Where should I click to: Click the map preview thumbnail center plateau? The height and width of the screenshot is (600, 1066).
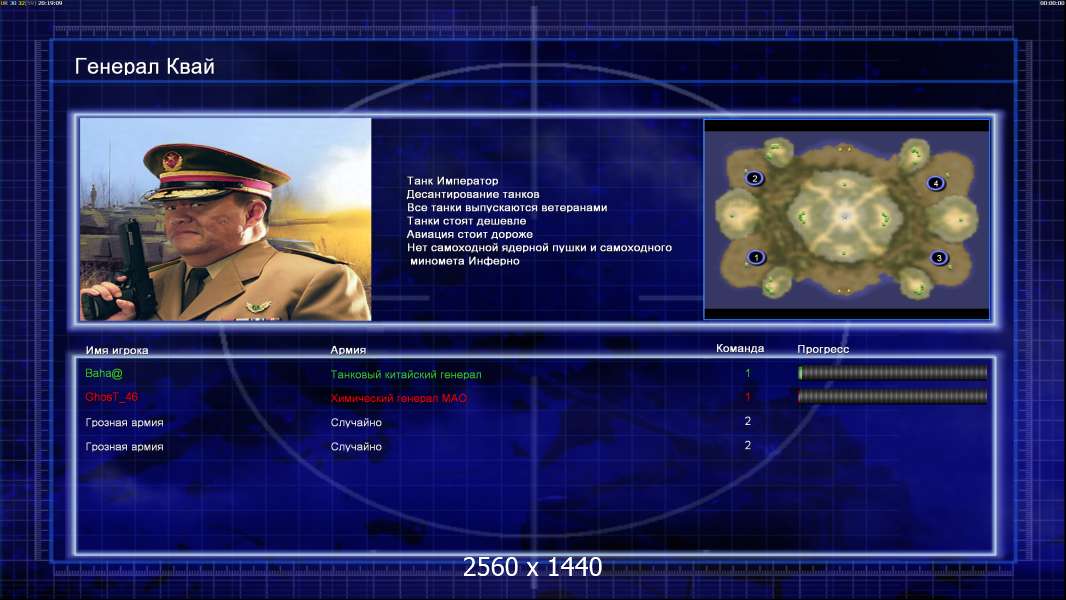844,216
